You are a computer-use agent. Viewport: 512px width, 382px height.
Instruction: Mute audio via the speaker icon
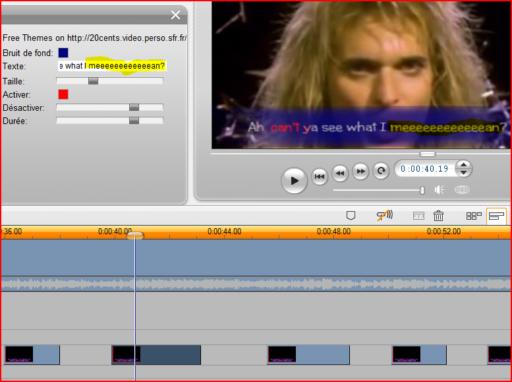tap(439, 190)
